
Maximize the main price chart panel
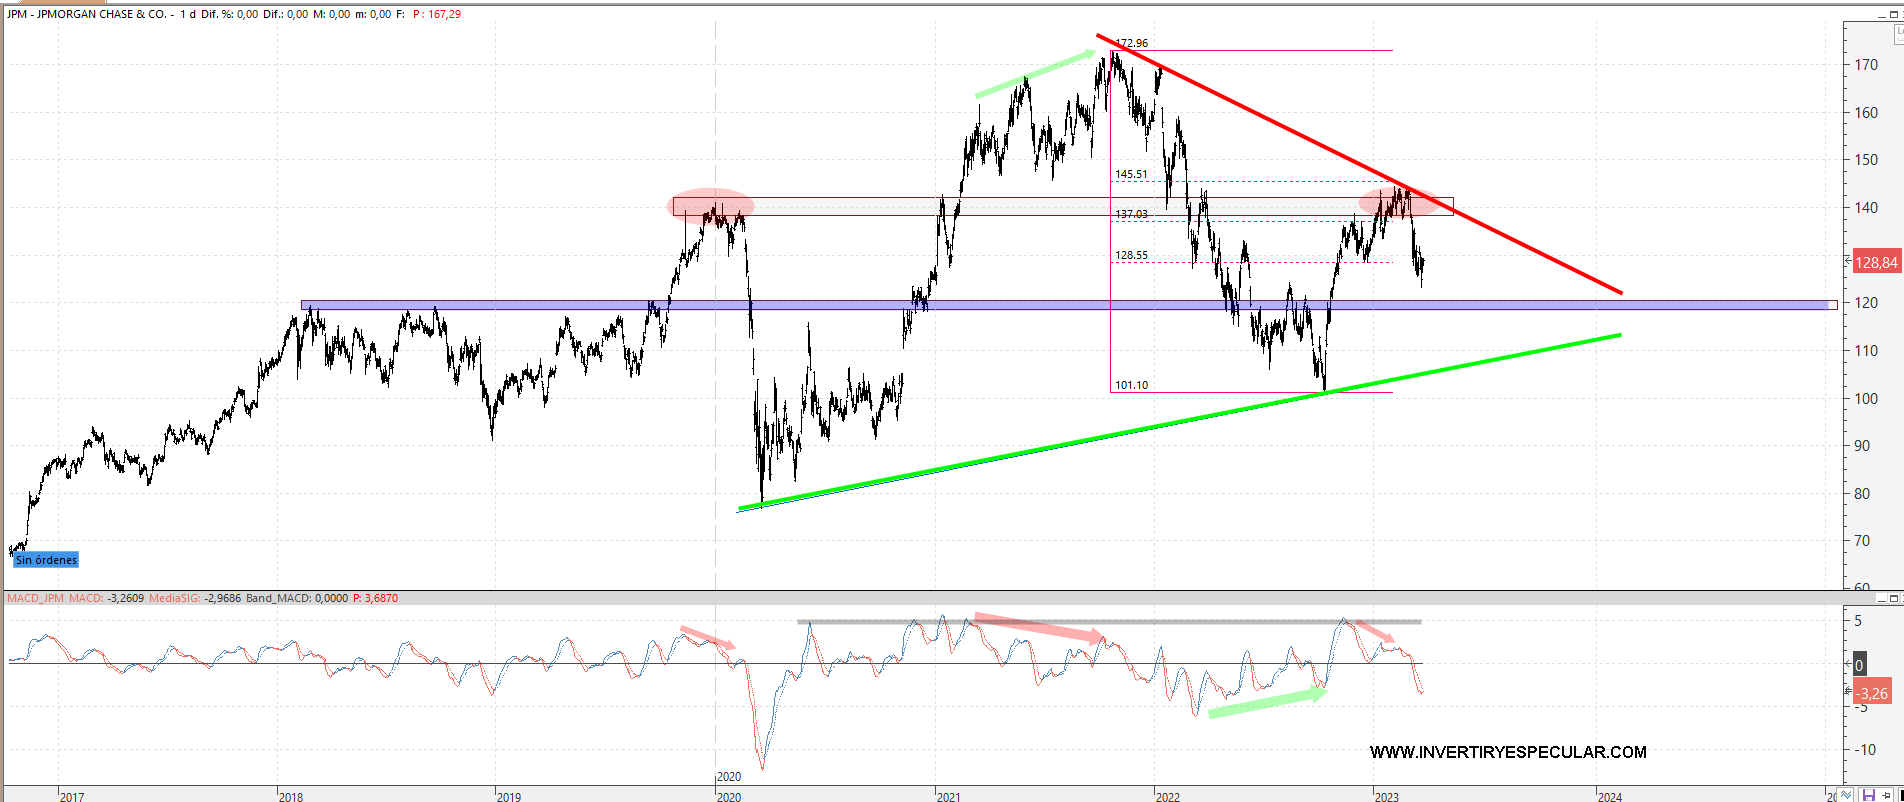point(1896,14)
